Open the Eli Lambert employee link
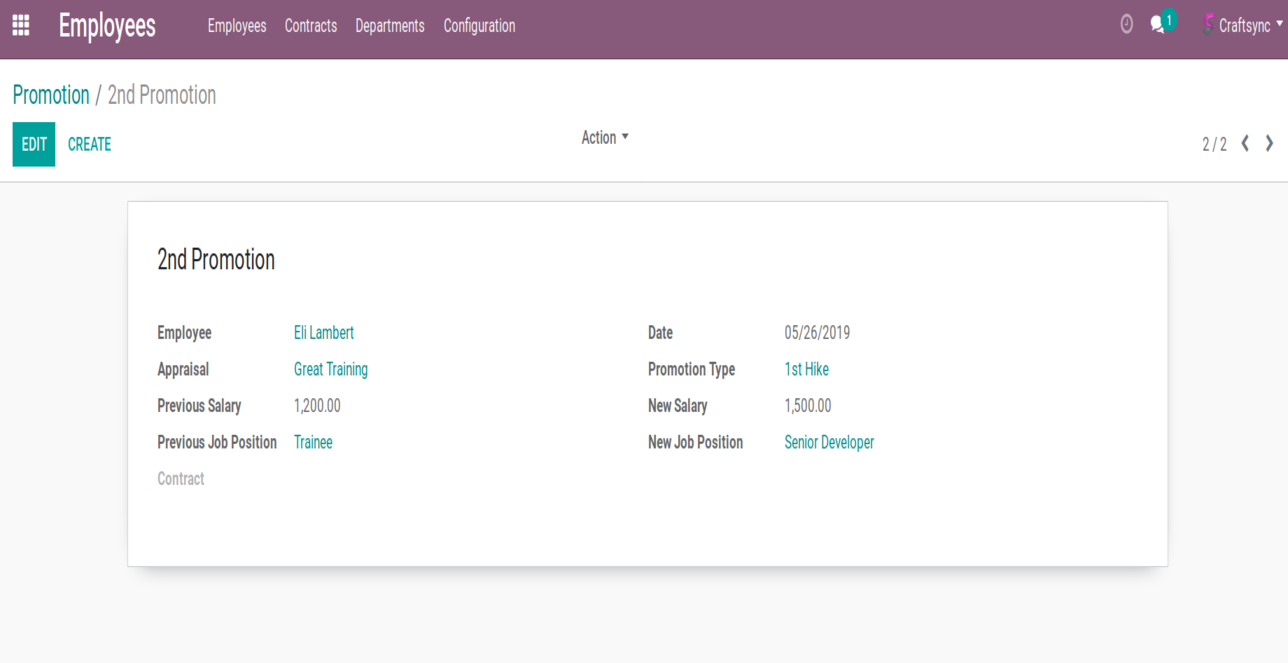Image resolution: width=1288 pixels, height=663 pixels. coord(324,333)
